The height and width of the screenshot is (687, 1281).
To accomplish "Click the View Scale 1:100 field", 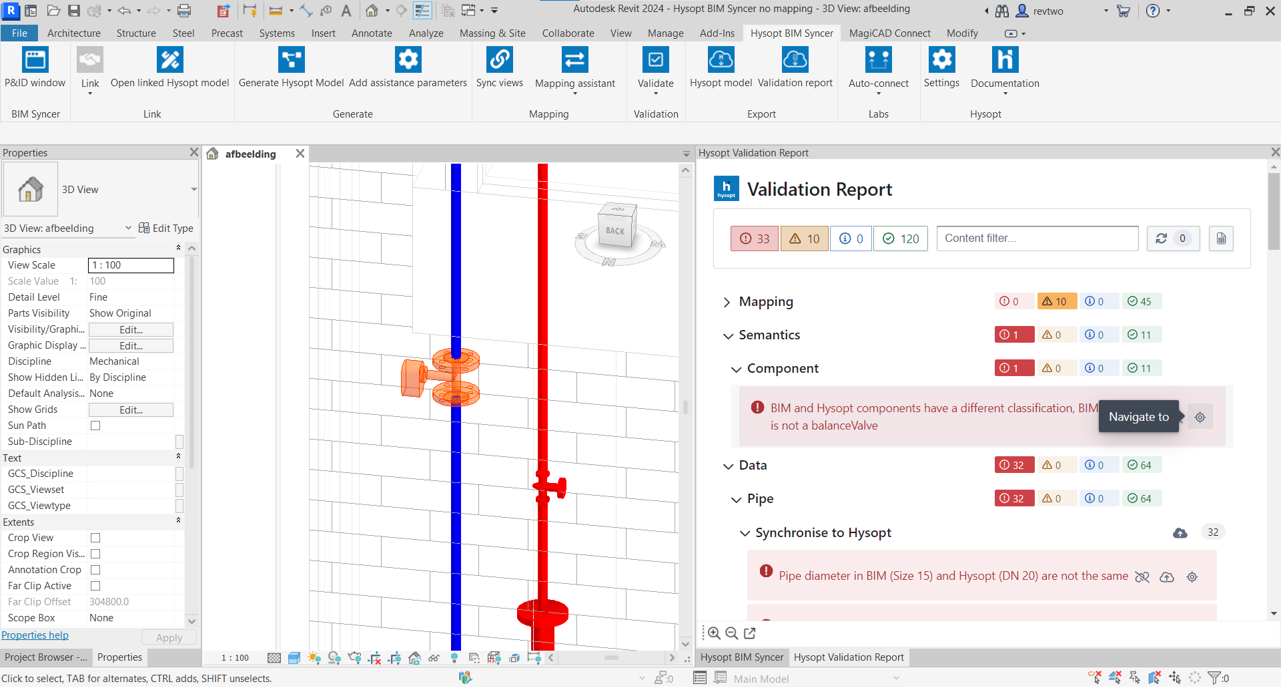I will (131, 266).
